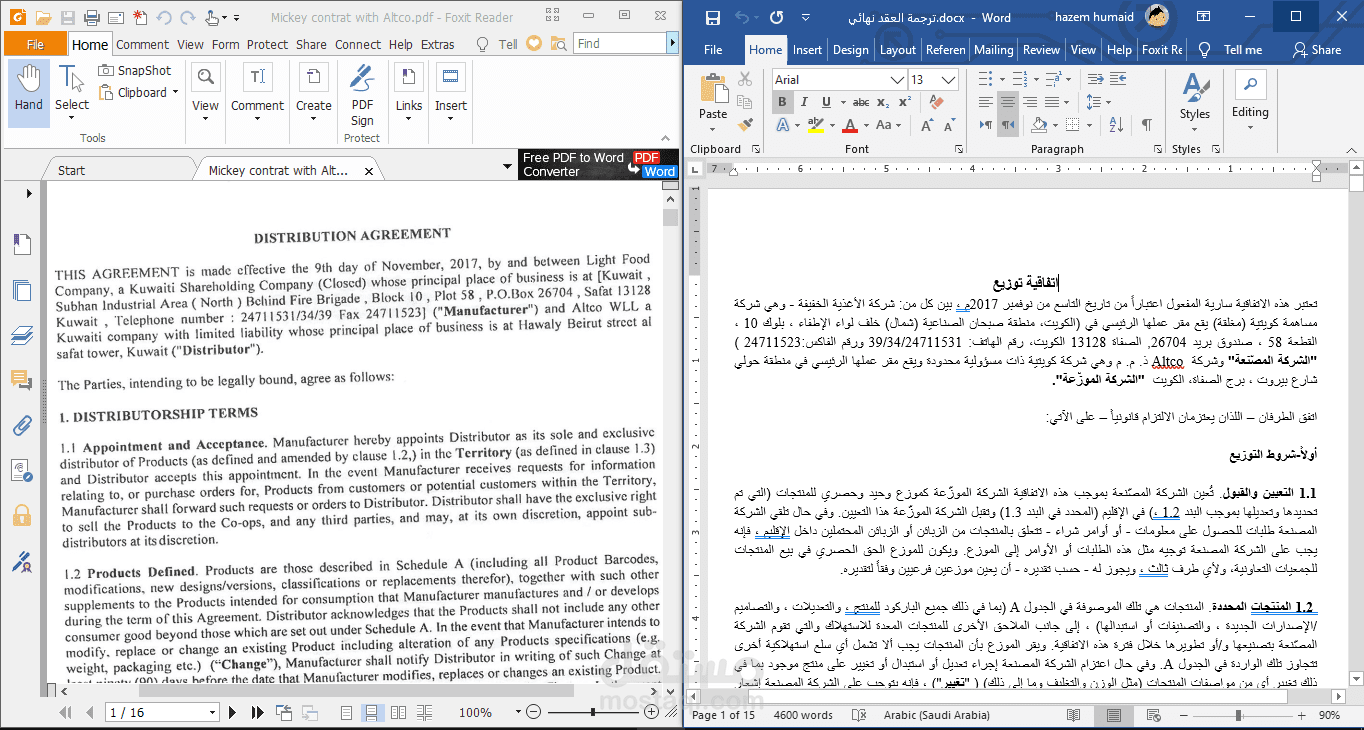
Task: Jump to last page in Foxit
Action: tap(257, 712)
